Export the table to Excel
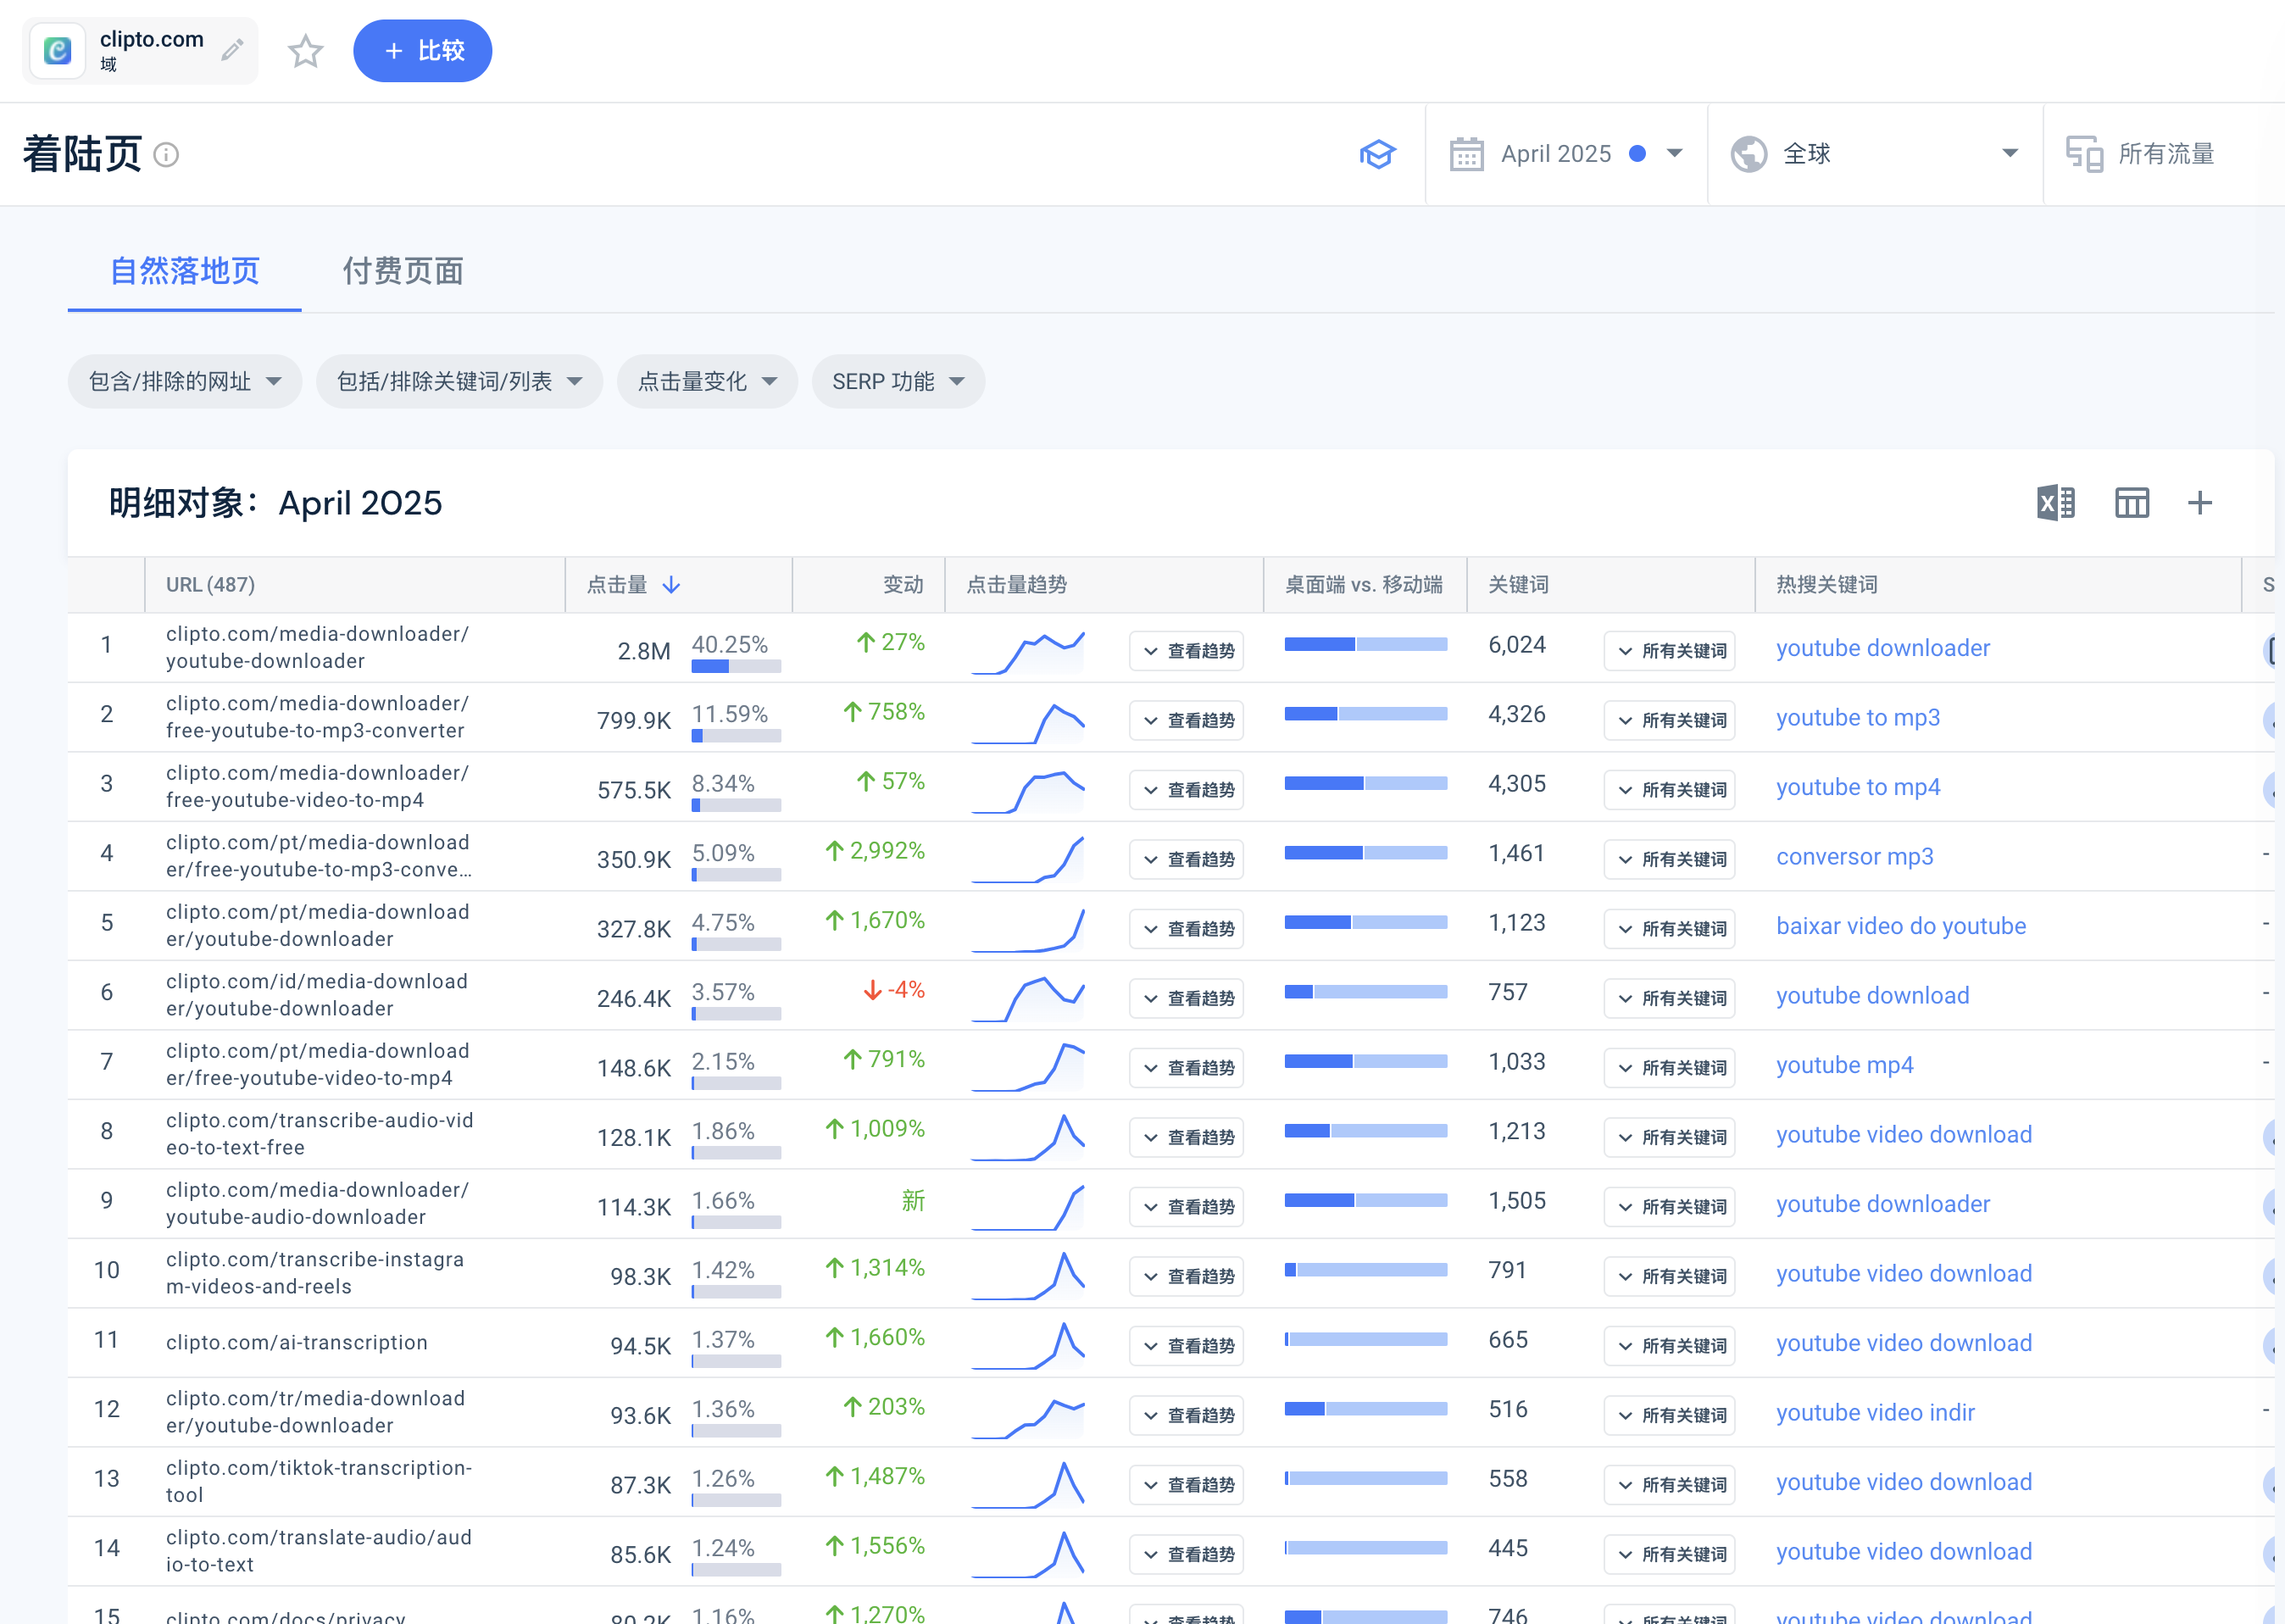 click(x=2056, y=503)
